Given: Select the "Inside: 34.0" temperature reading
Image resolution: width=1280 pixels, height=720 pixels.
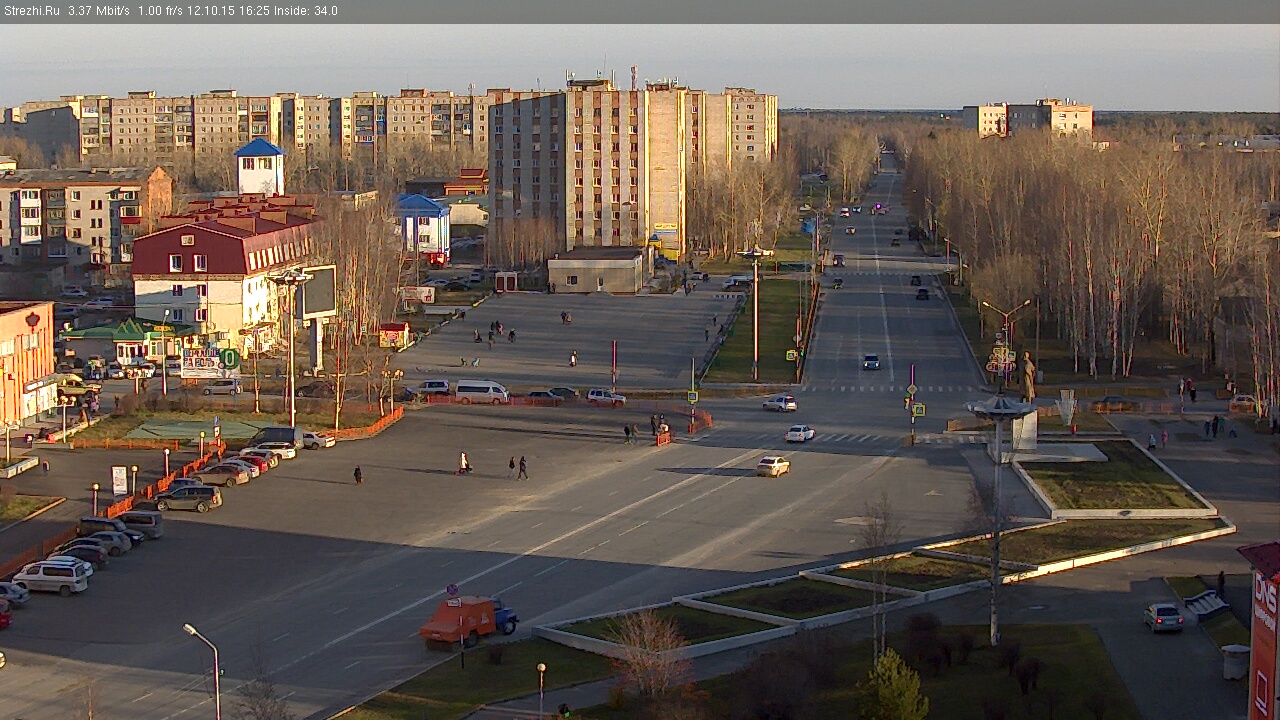Looking at the screenshot, I should tap(304, 11).
